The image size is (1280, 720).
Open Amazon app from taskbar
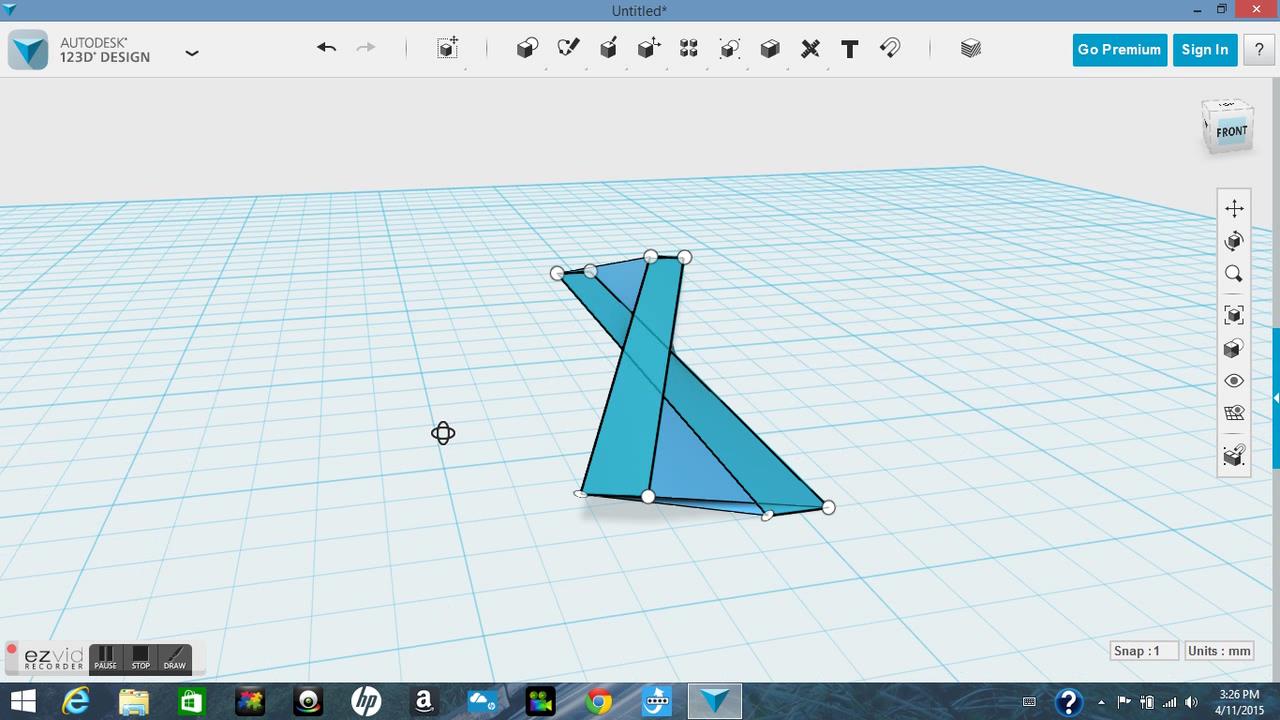(424, 702)
